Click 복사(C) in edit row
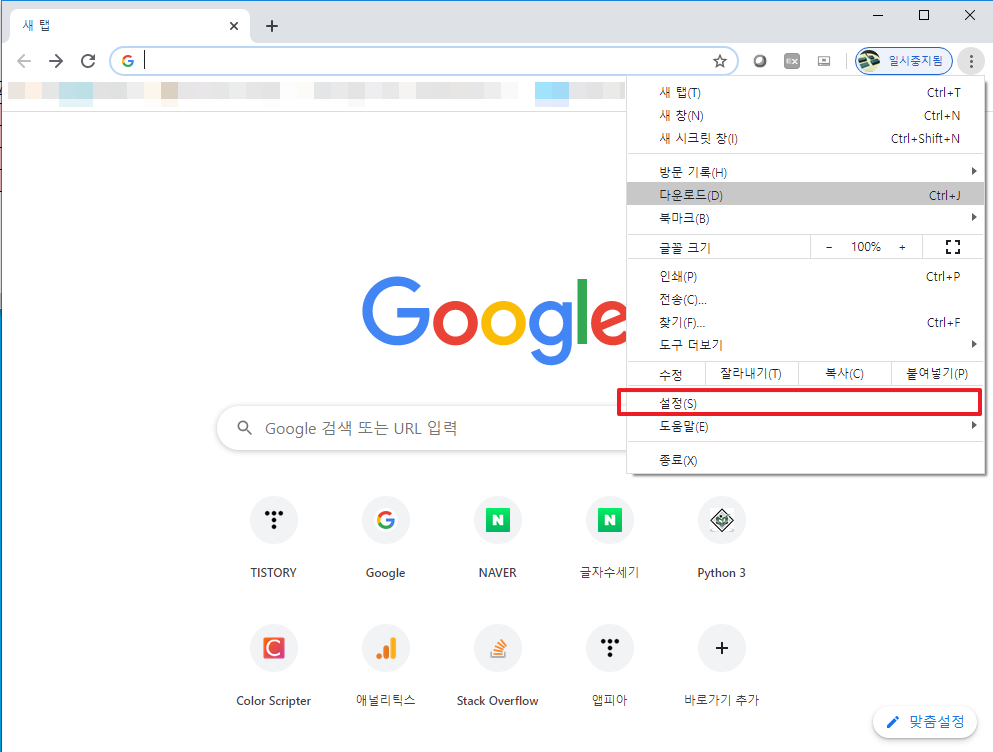993x752 pixels. [x=844, y=374]
